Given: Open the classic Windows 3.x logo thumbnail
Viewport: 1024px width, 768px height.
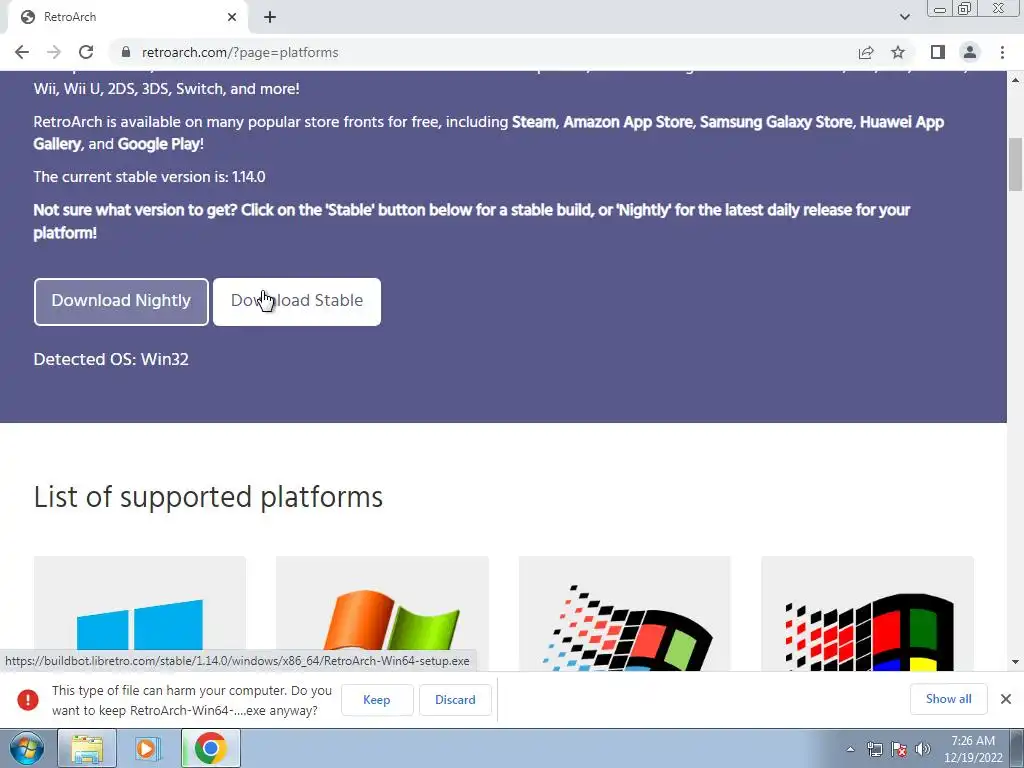Looking at the screenshot, I should 867,614.
